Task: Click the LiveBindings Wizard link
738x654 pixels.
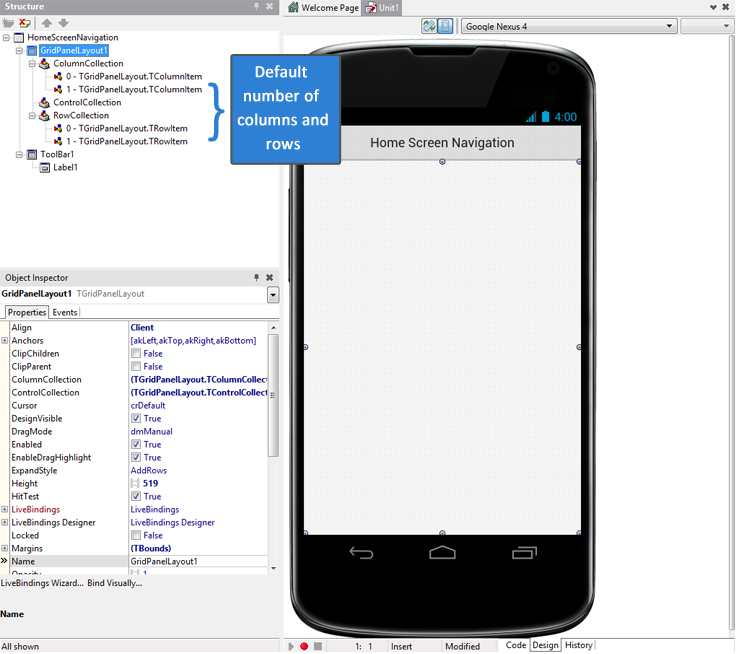Action: [x=42, y=583]
